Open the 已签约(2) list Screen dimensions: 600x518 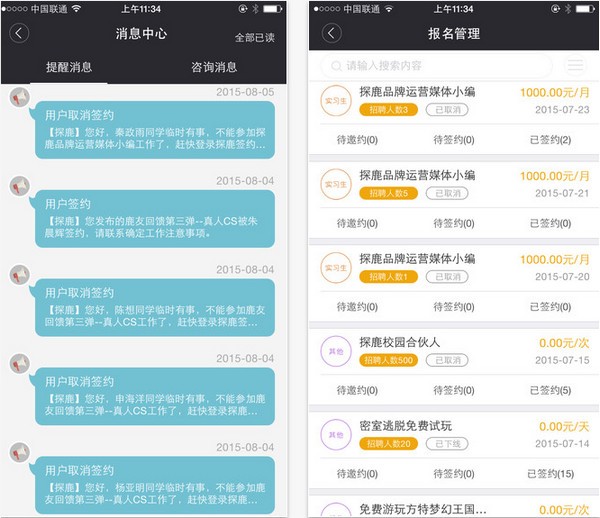tap(549, 140)
